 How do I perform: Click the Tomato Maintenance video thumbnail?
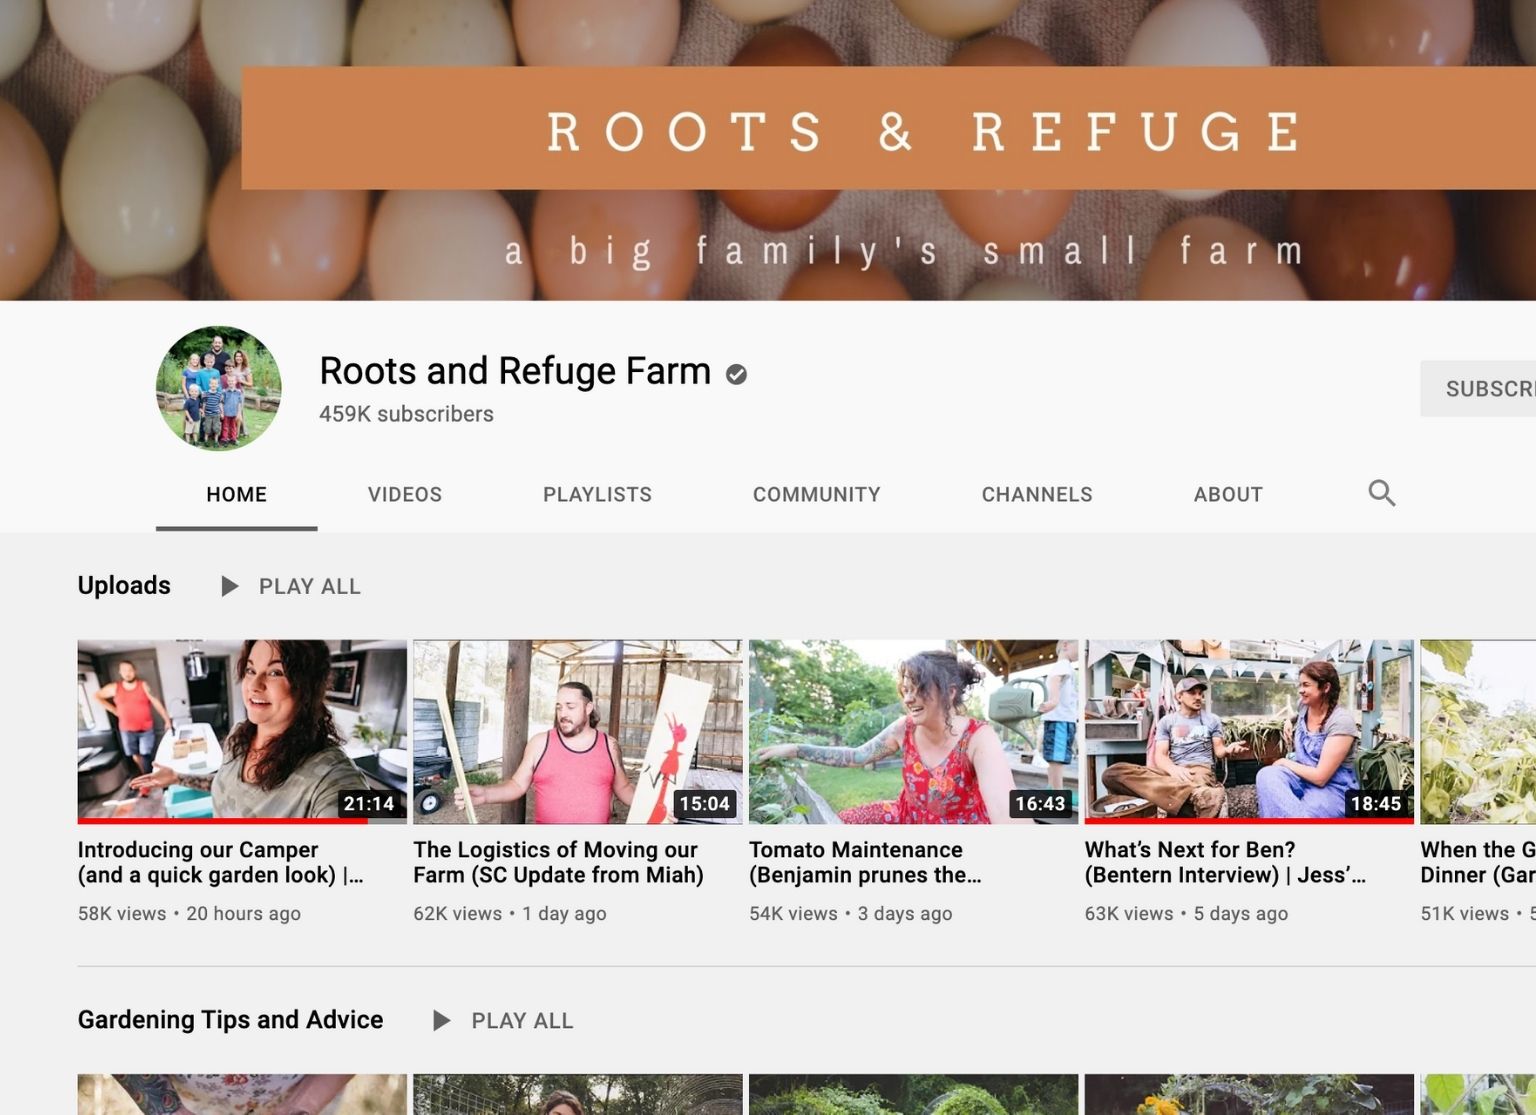[913, 731]
